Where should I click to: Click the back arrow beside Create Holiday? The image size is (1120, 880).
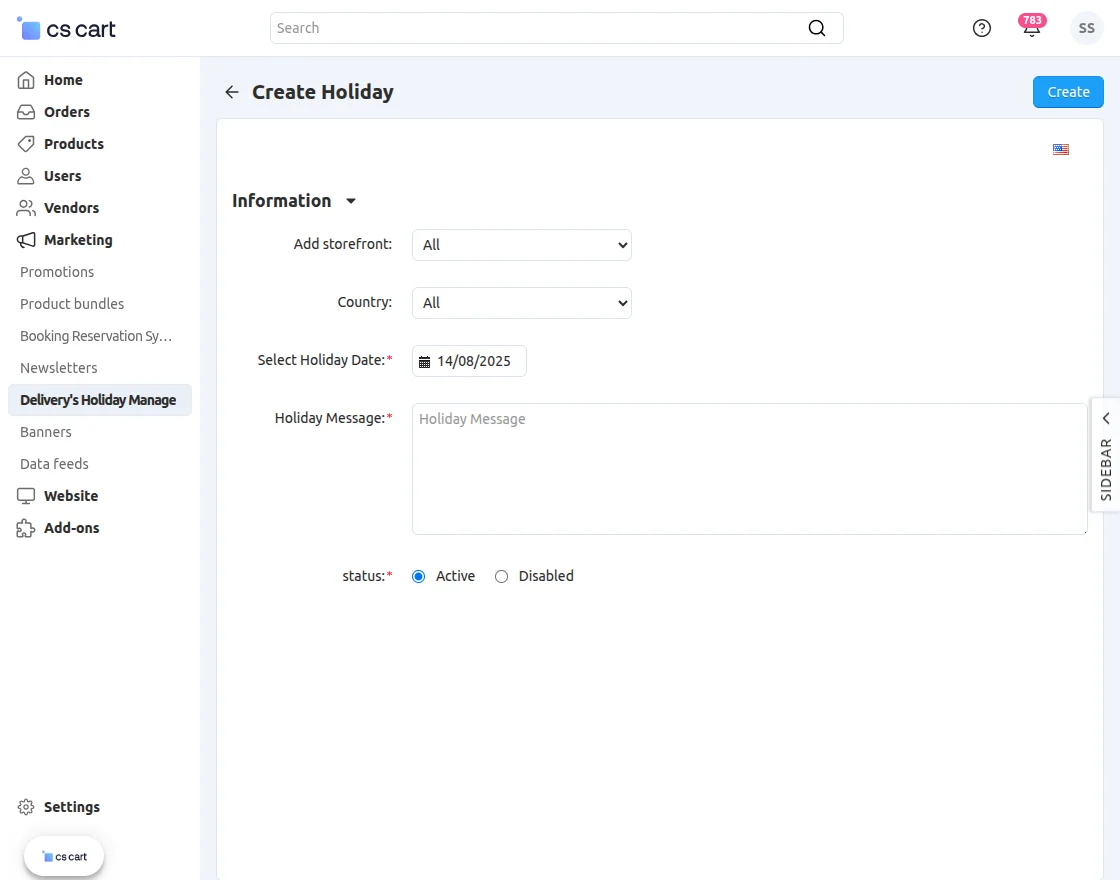pos(232,92)
